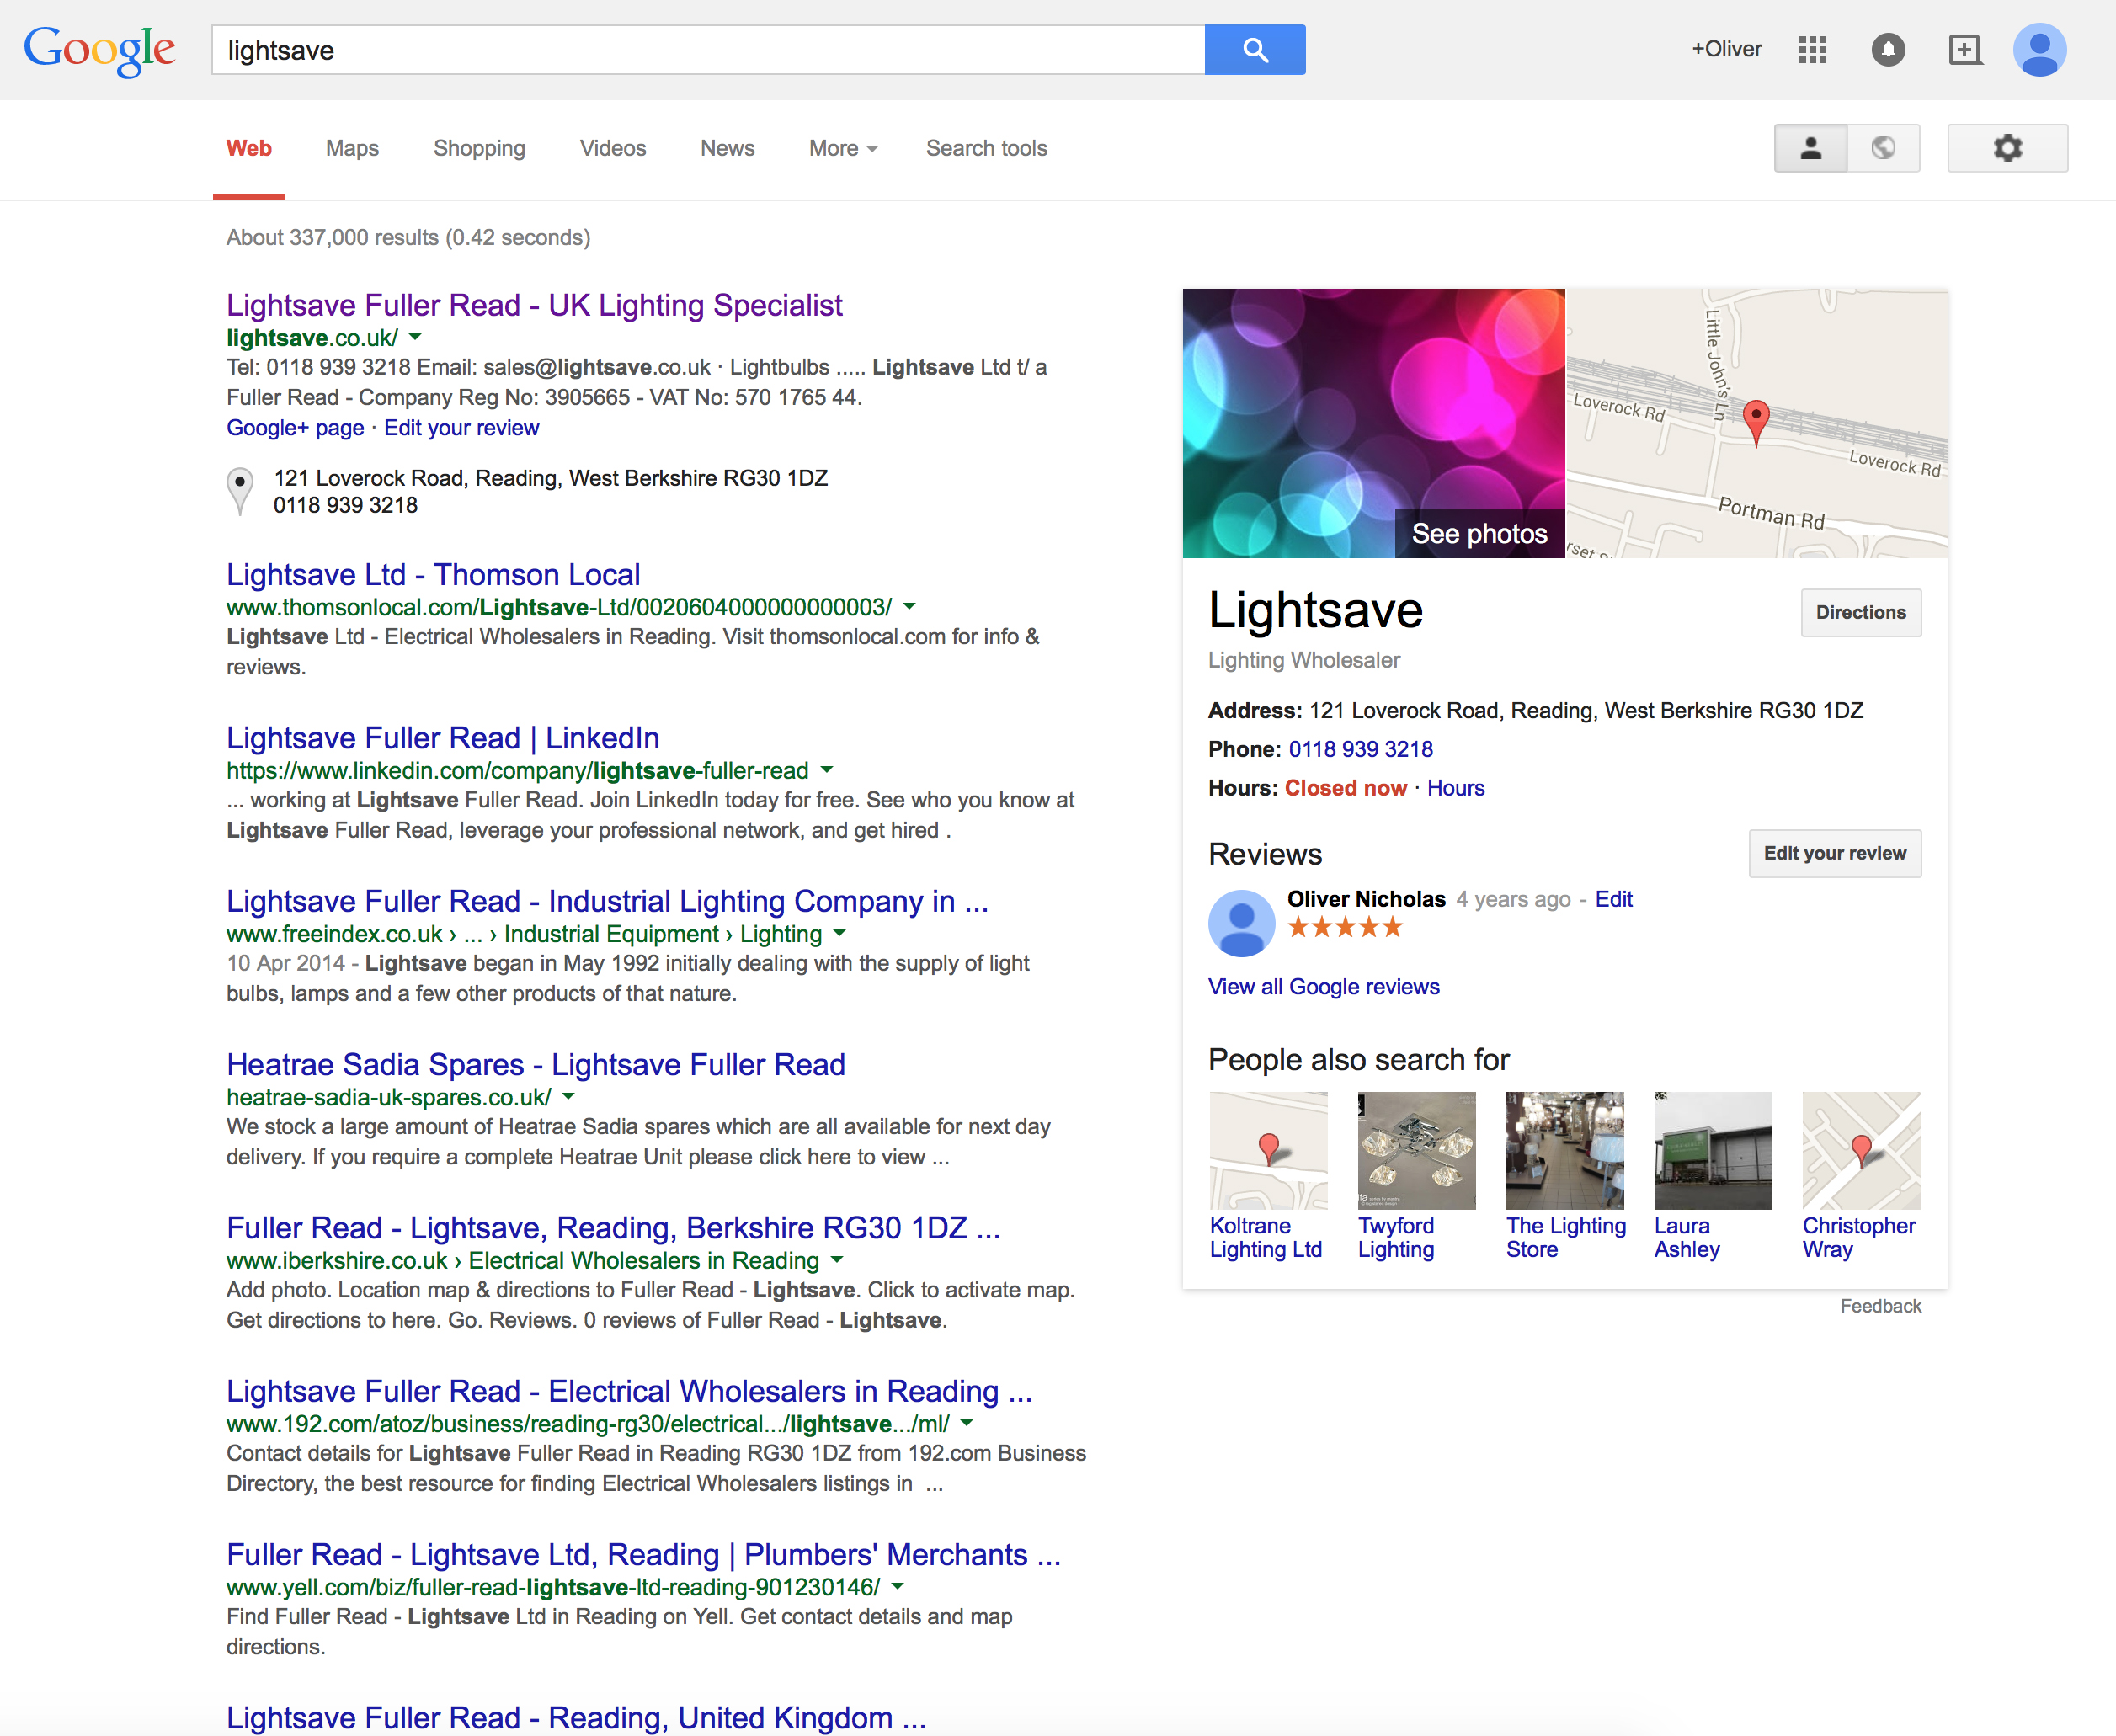Switch to the News tab
Viewport: 2116px width, 1736px height.
point(727,148)
